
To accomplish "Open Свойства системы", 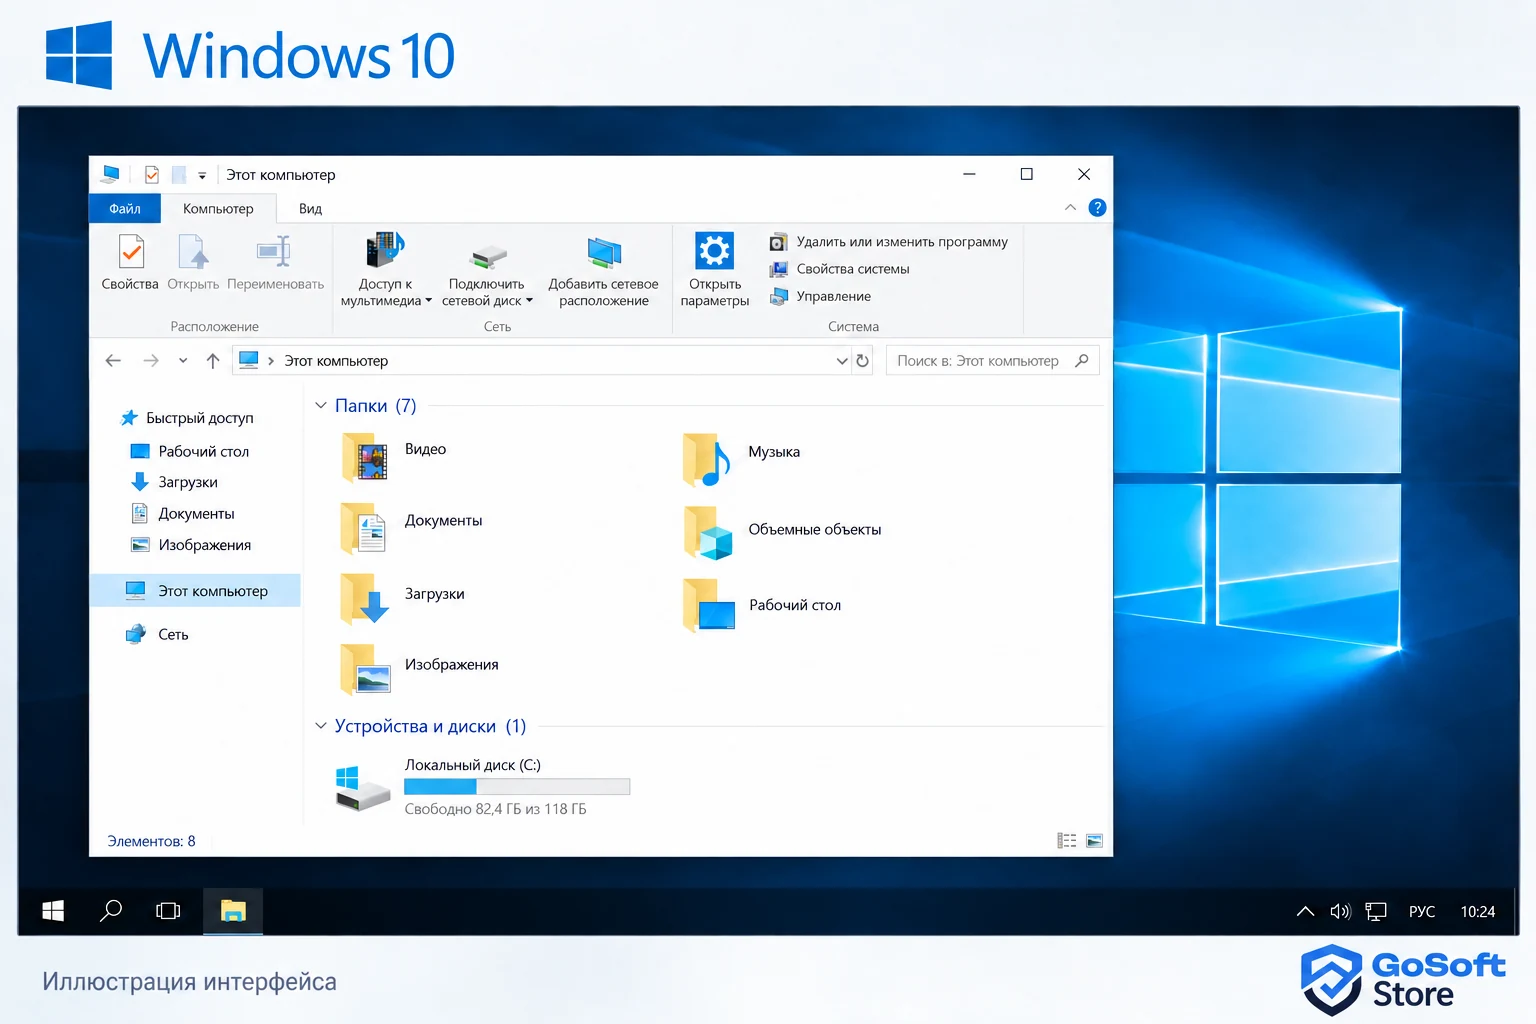I will point(840,269).
